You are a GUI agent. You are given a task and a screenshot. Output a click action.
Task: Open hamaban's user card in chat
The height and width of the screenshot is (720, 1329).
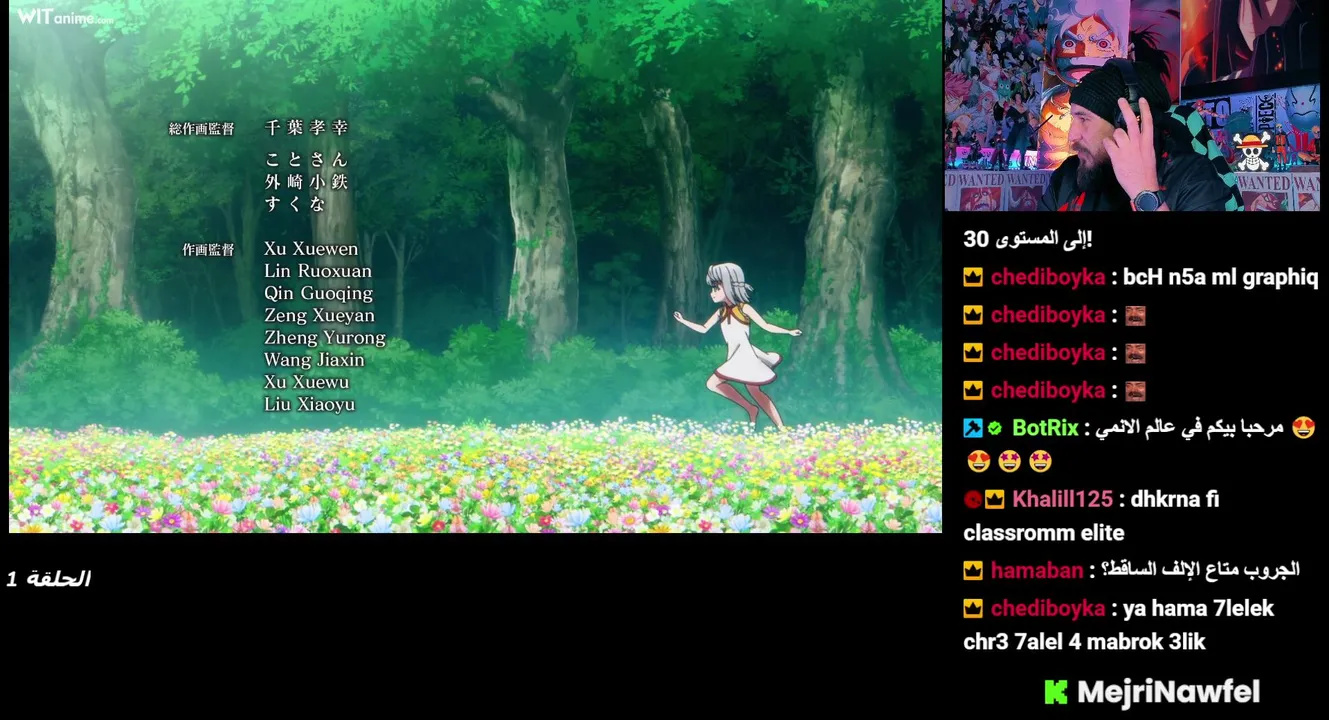click(1037, 571)
